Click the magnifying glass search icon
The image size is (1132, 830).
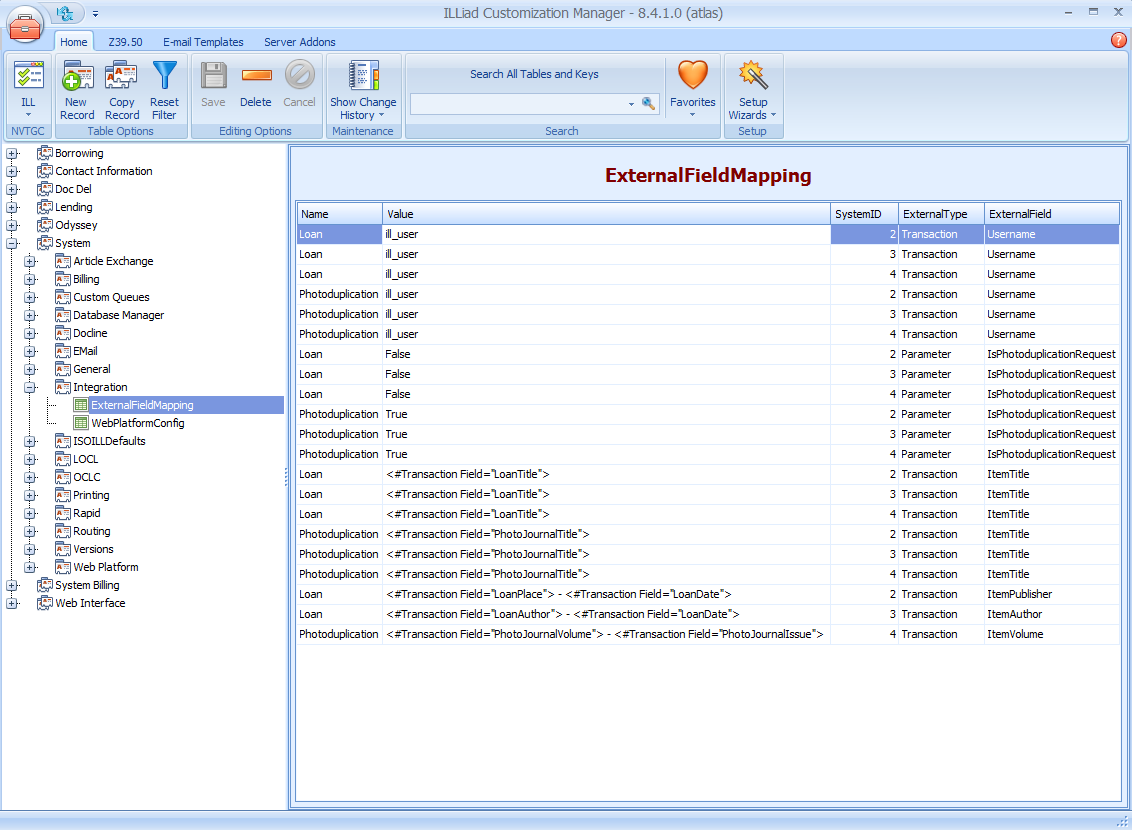[x=648, y=104]
